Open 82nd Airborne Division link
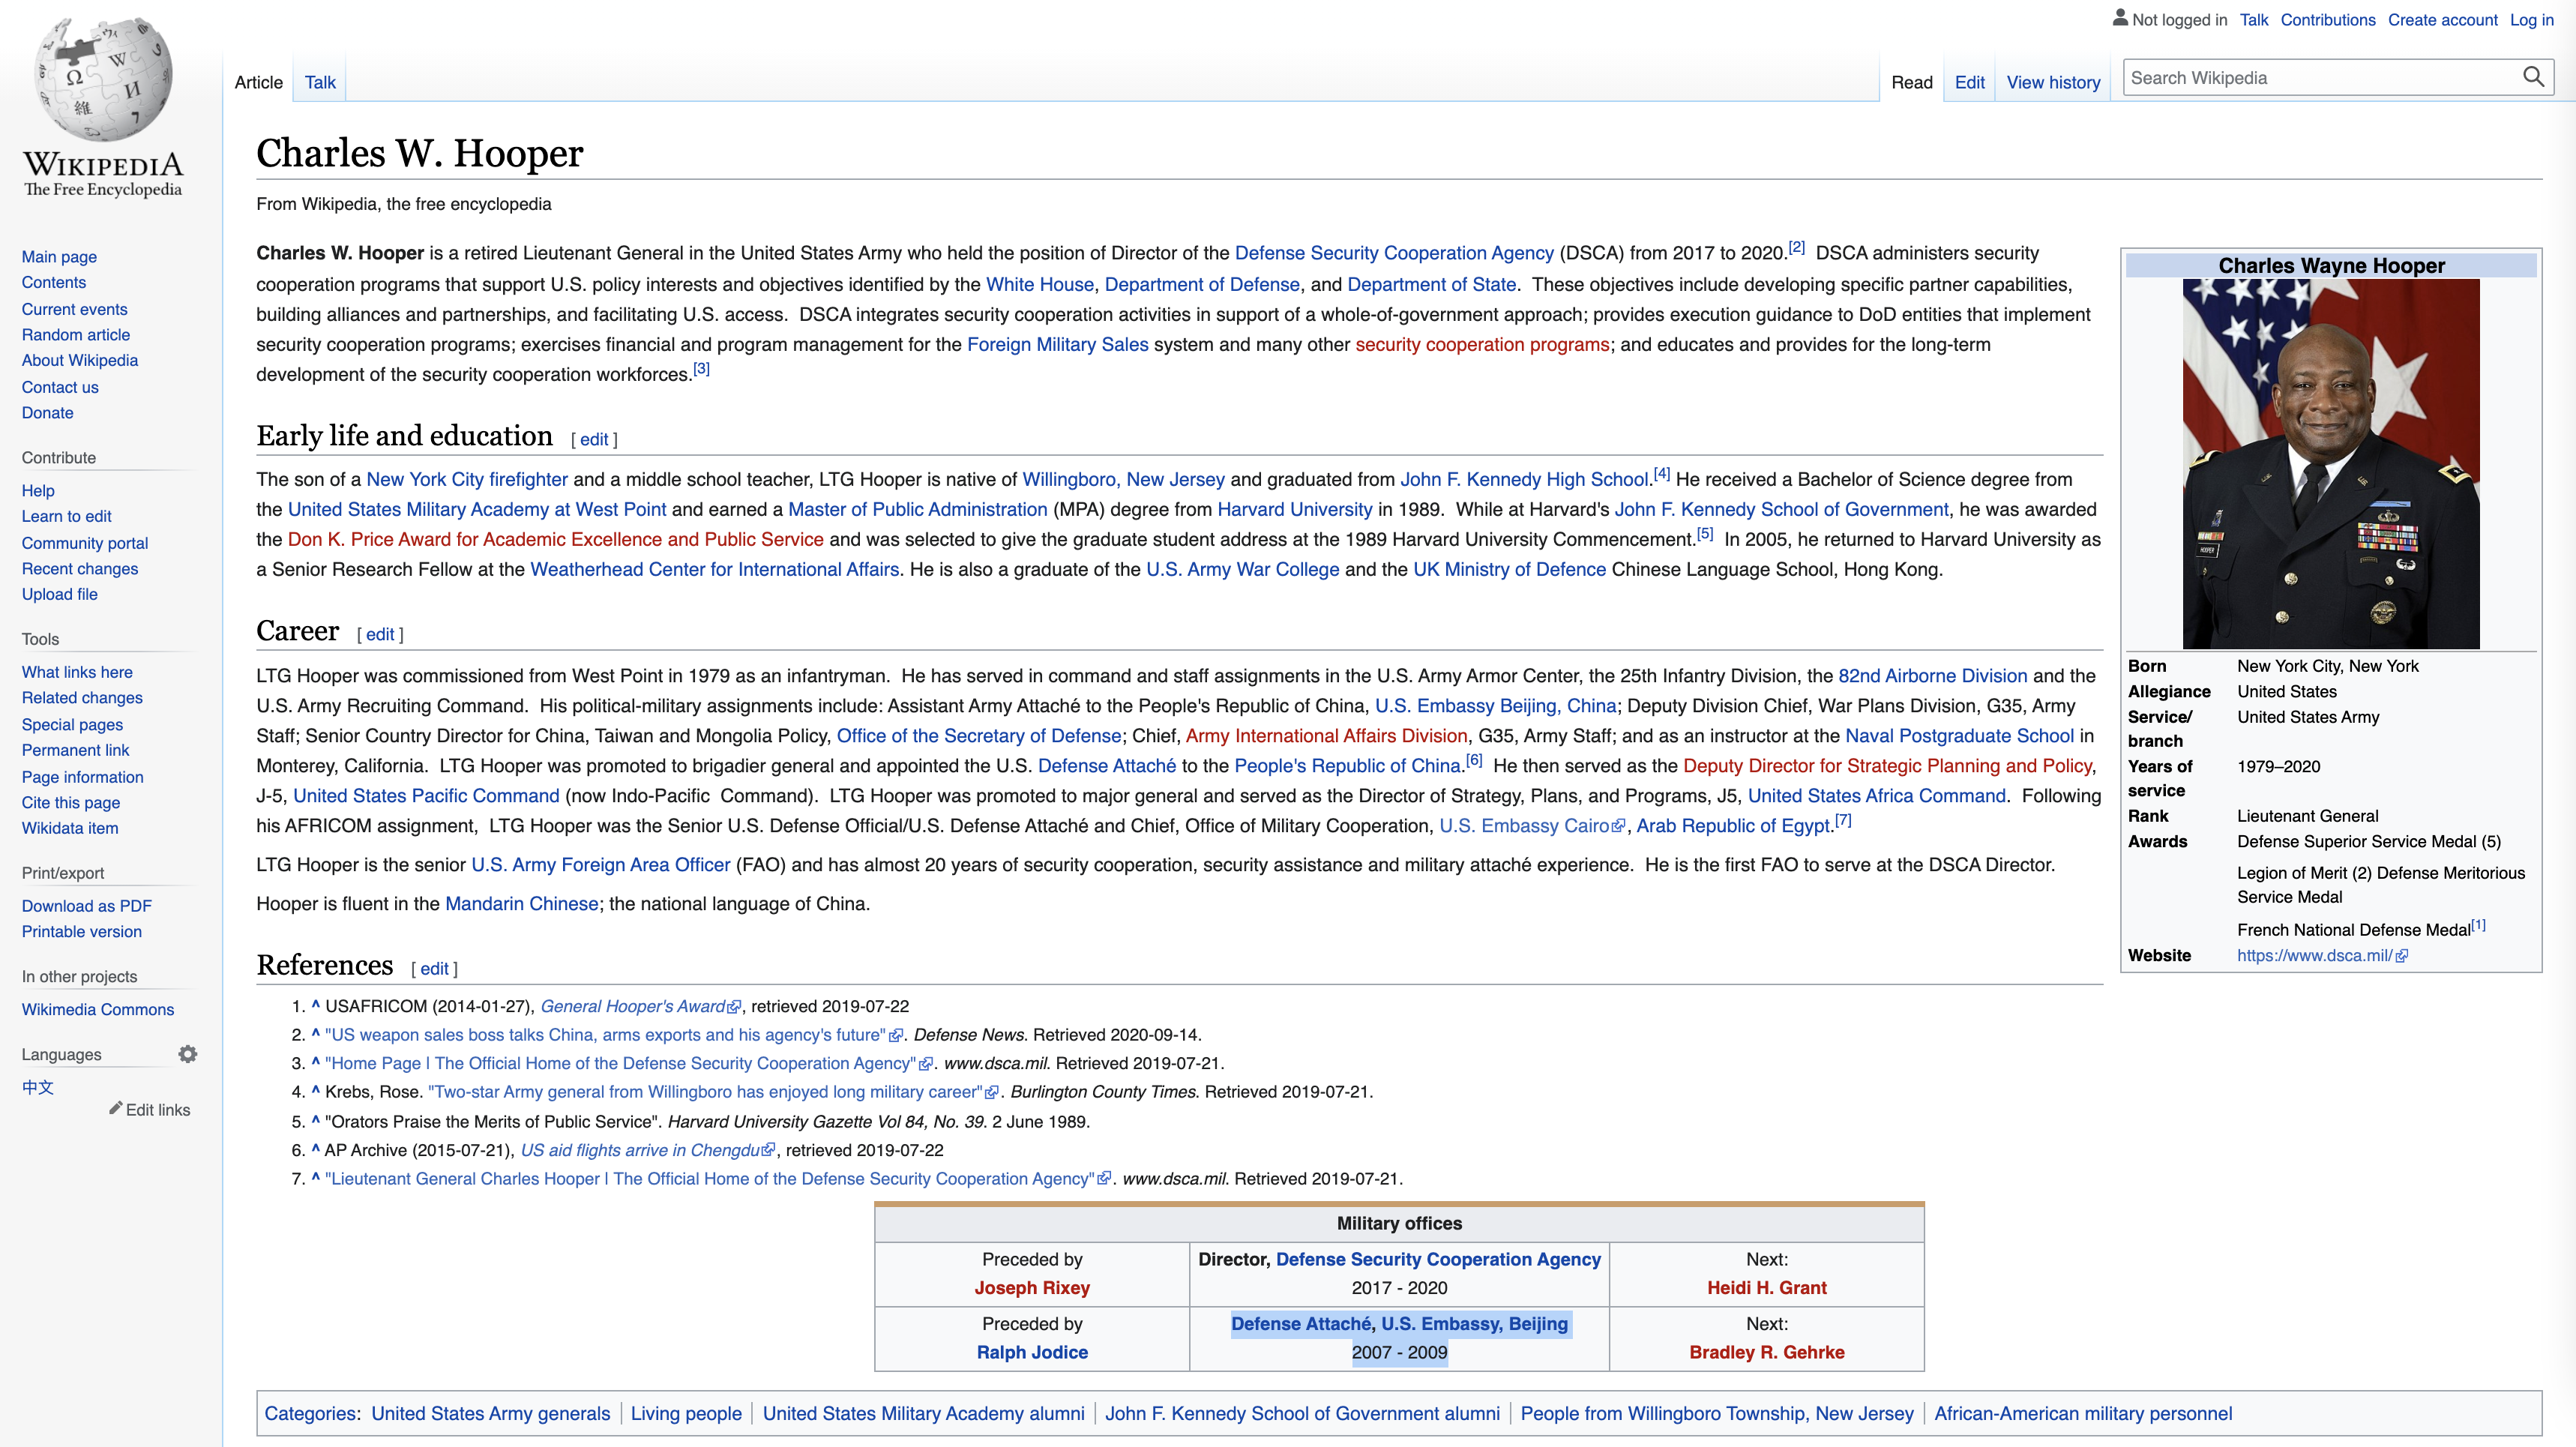The height and width of the screenshot is (1447, 2576). click(x=1933, y=676)
